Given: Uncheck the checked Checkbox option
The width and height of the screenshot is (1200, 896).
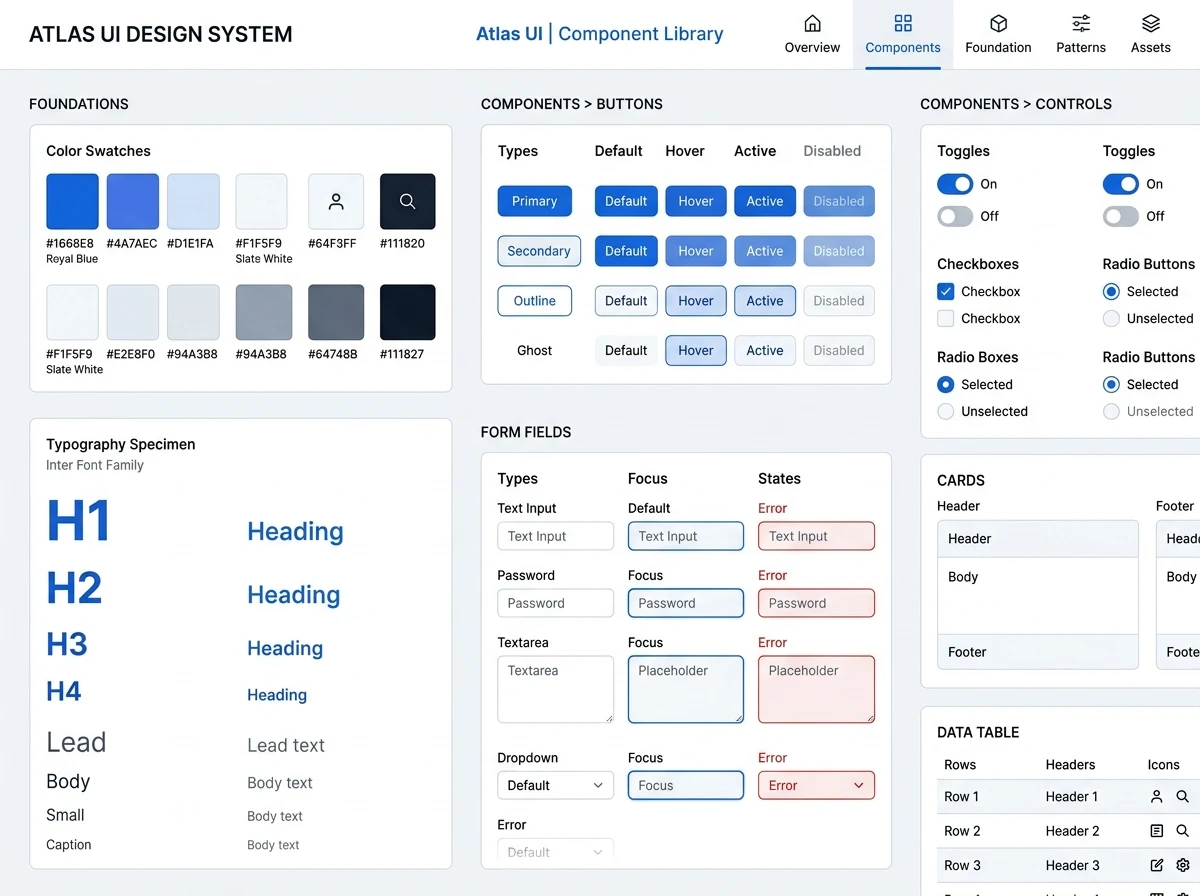Looking at the screenshot, I should (945, 291).
